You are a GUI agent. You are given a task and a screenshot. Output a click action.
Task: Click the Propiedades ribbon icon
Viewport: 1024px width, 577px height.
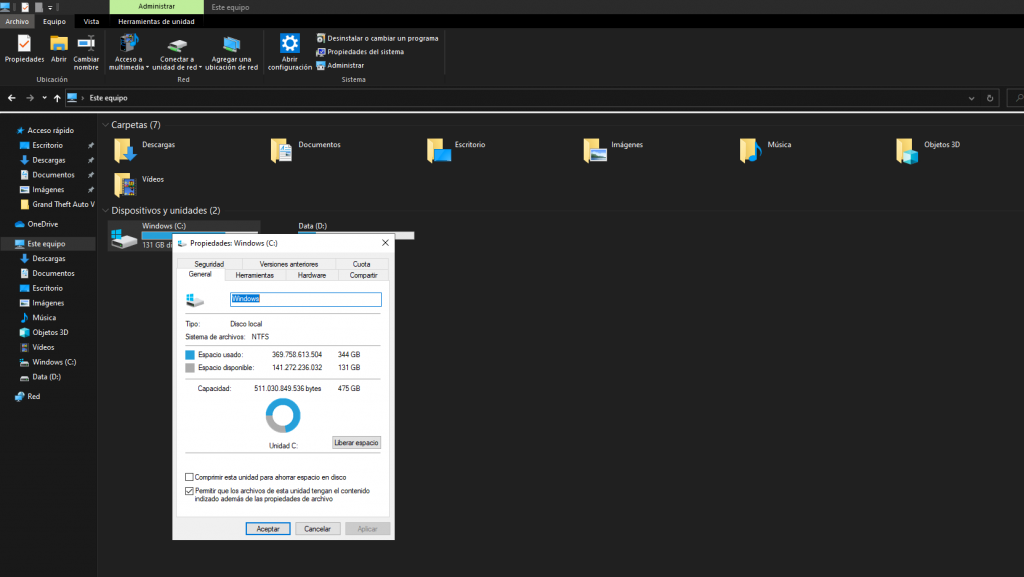24,44
